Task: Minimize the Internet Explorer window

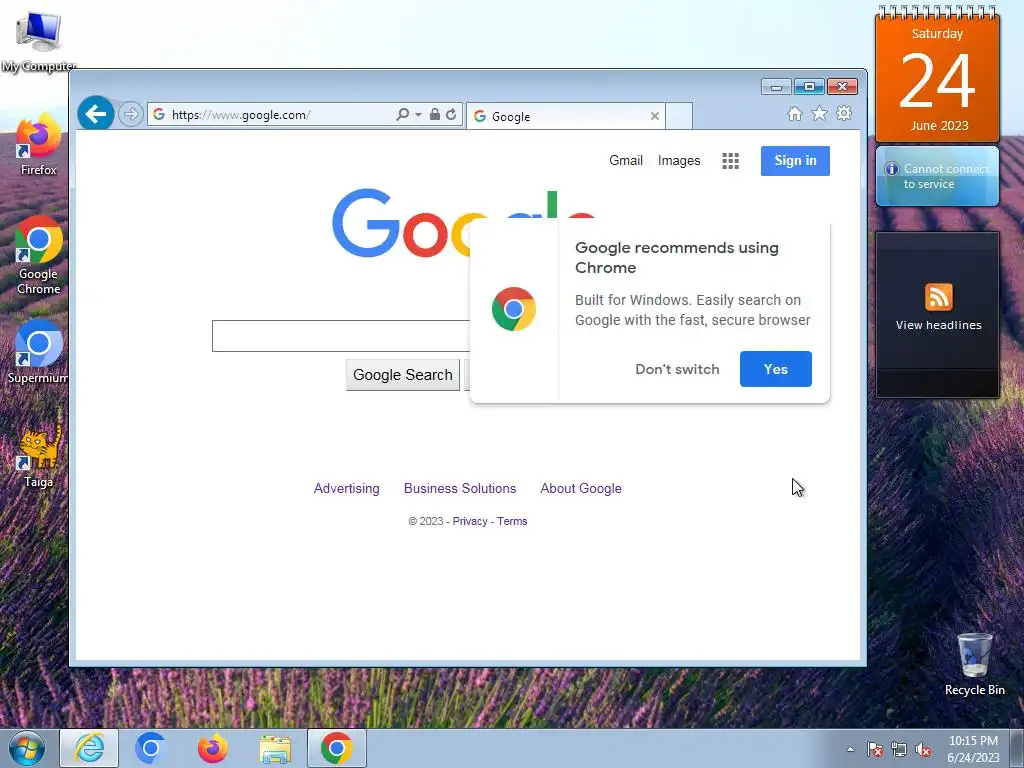Action: point(776,87)
